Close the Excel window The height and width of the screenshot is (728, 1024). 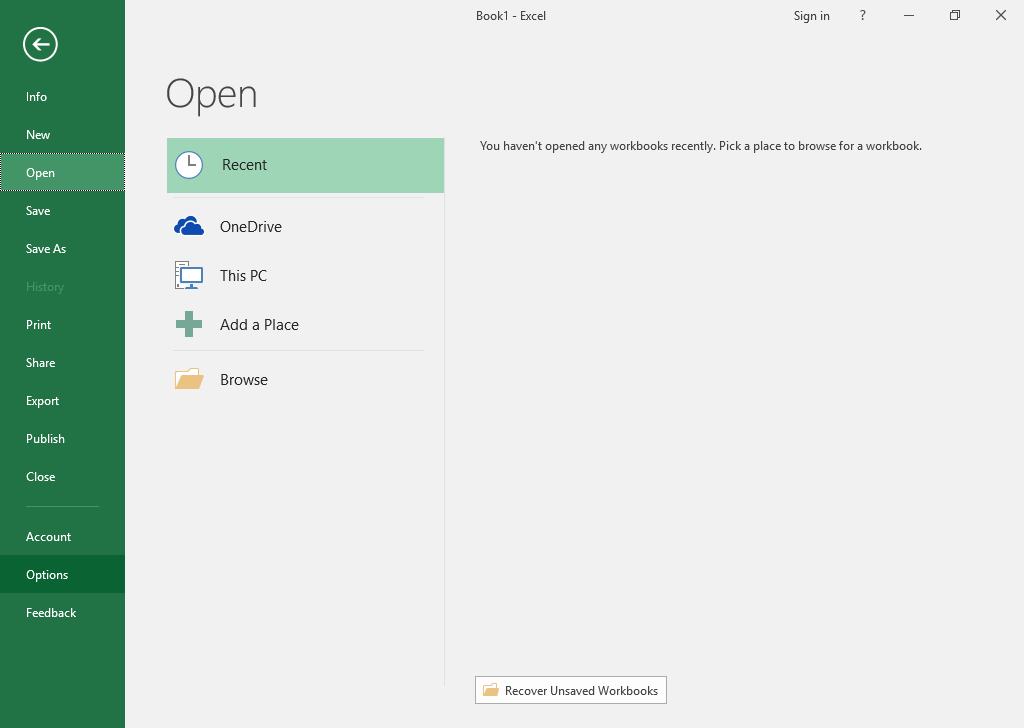click(1000, 15)
